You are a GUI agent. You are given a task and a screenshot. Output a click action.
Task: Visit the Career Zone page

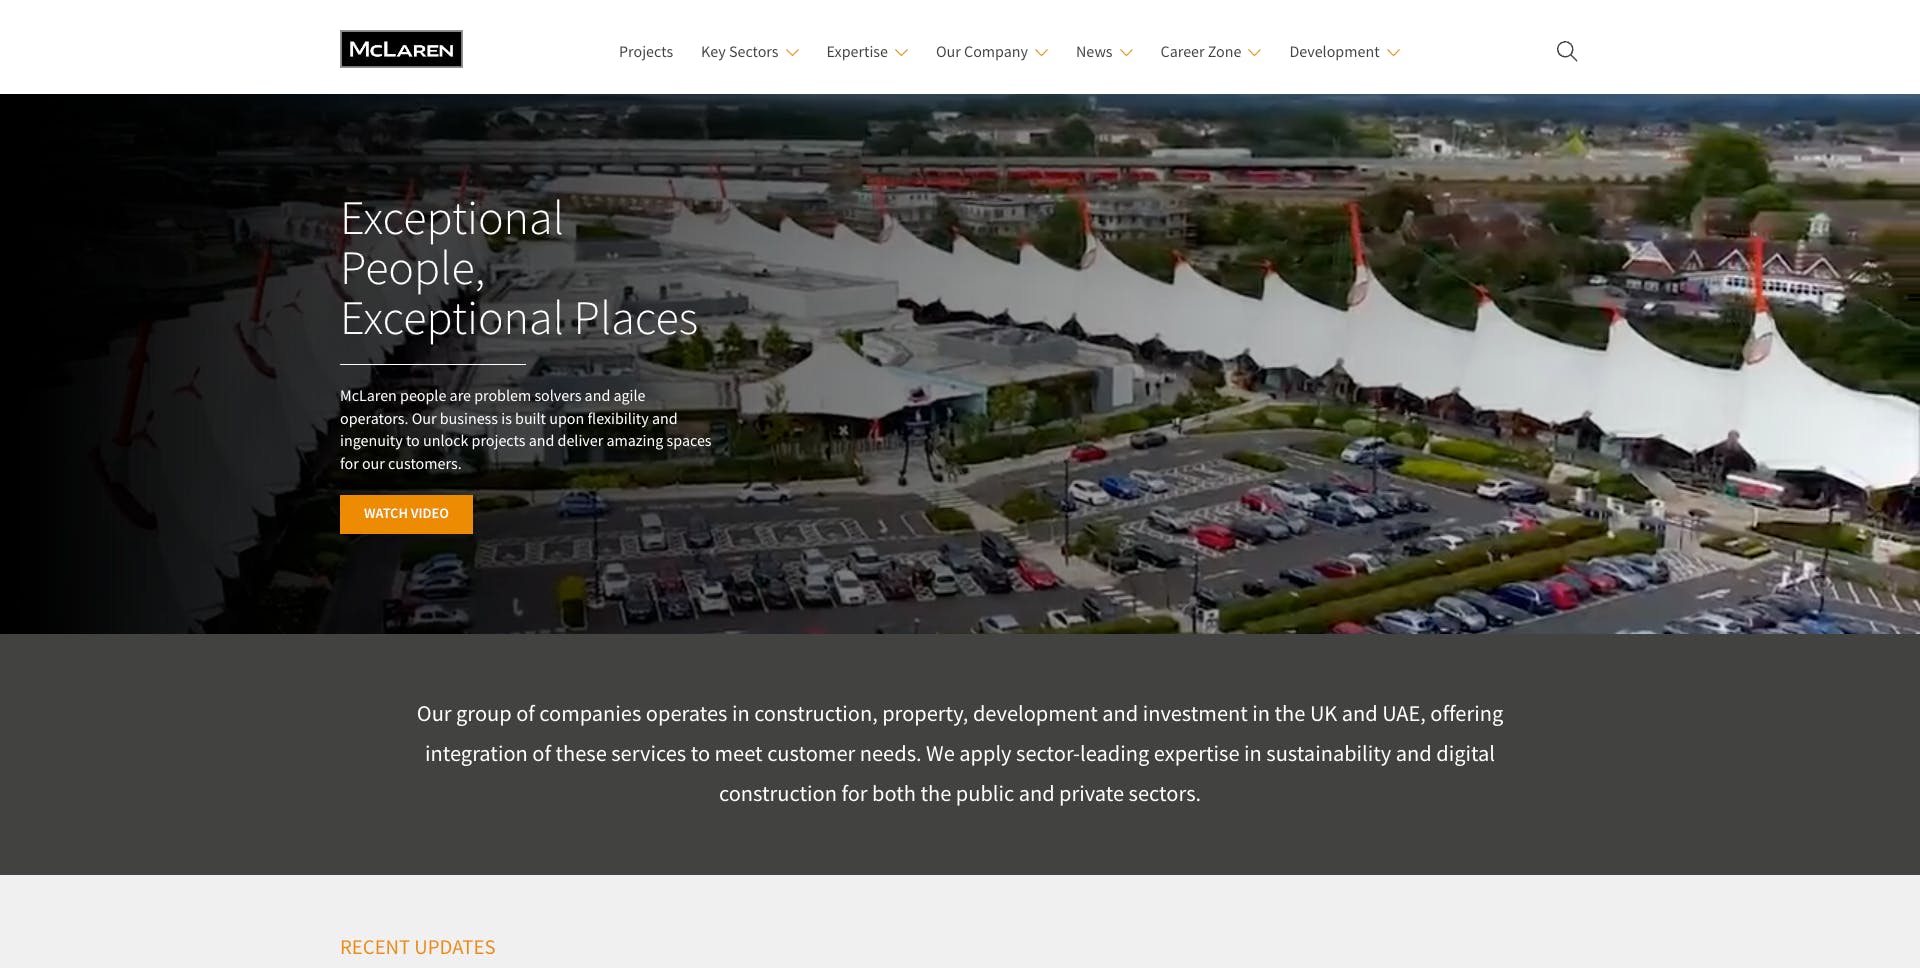(1200, 51)
